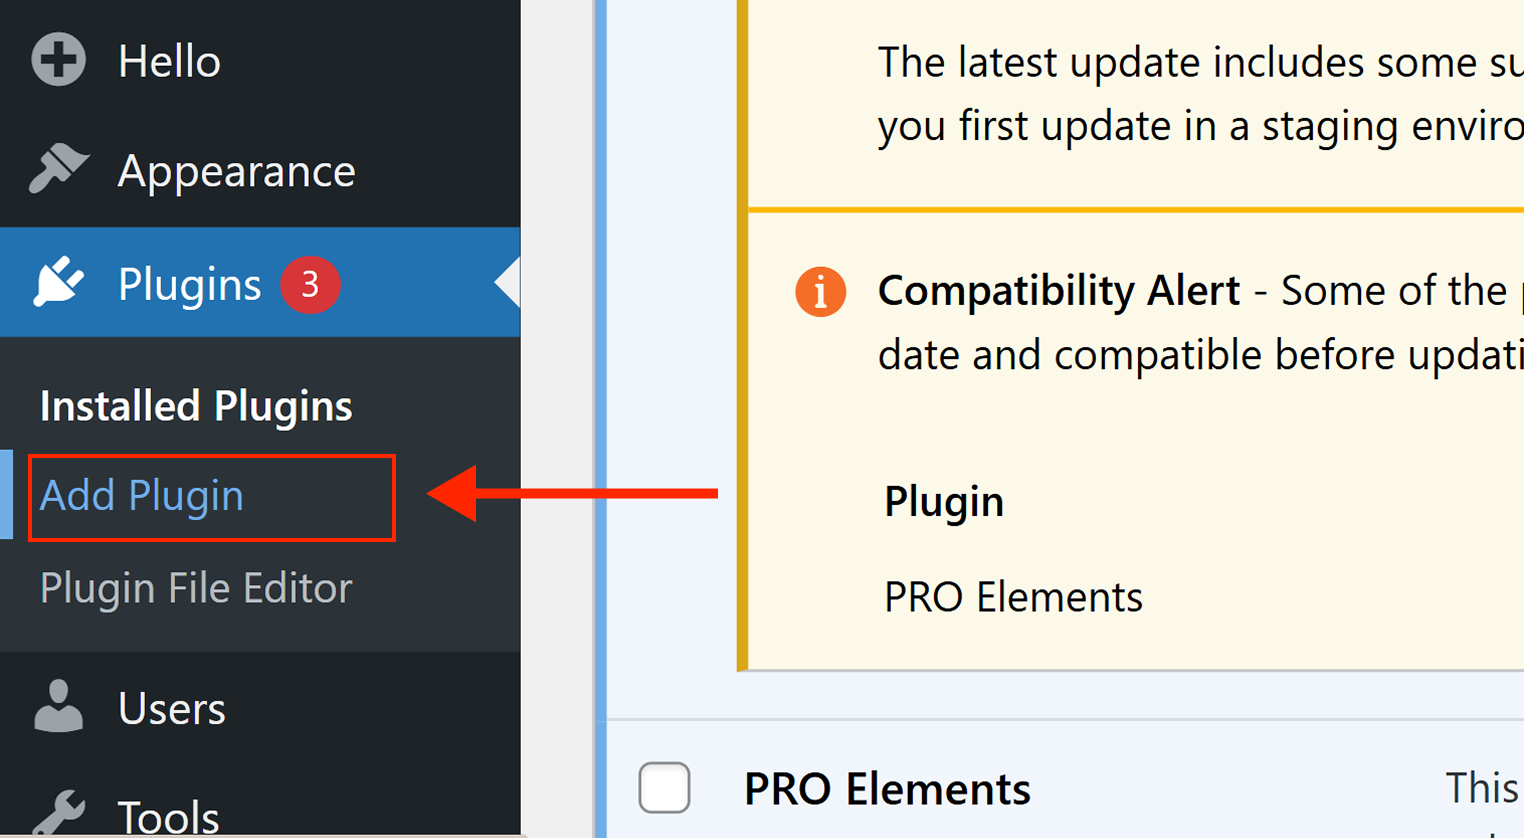Open the Users menu

[x=172, y=708]
